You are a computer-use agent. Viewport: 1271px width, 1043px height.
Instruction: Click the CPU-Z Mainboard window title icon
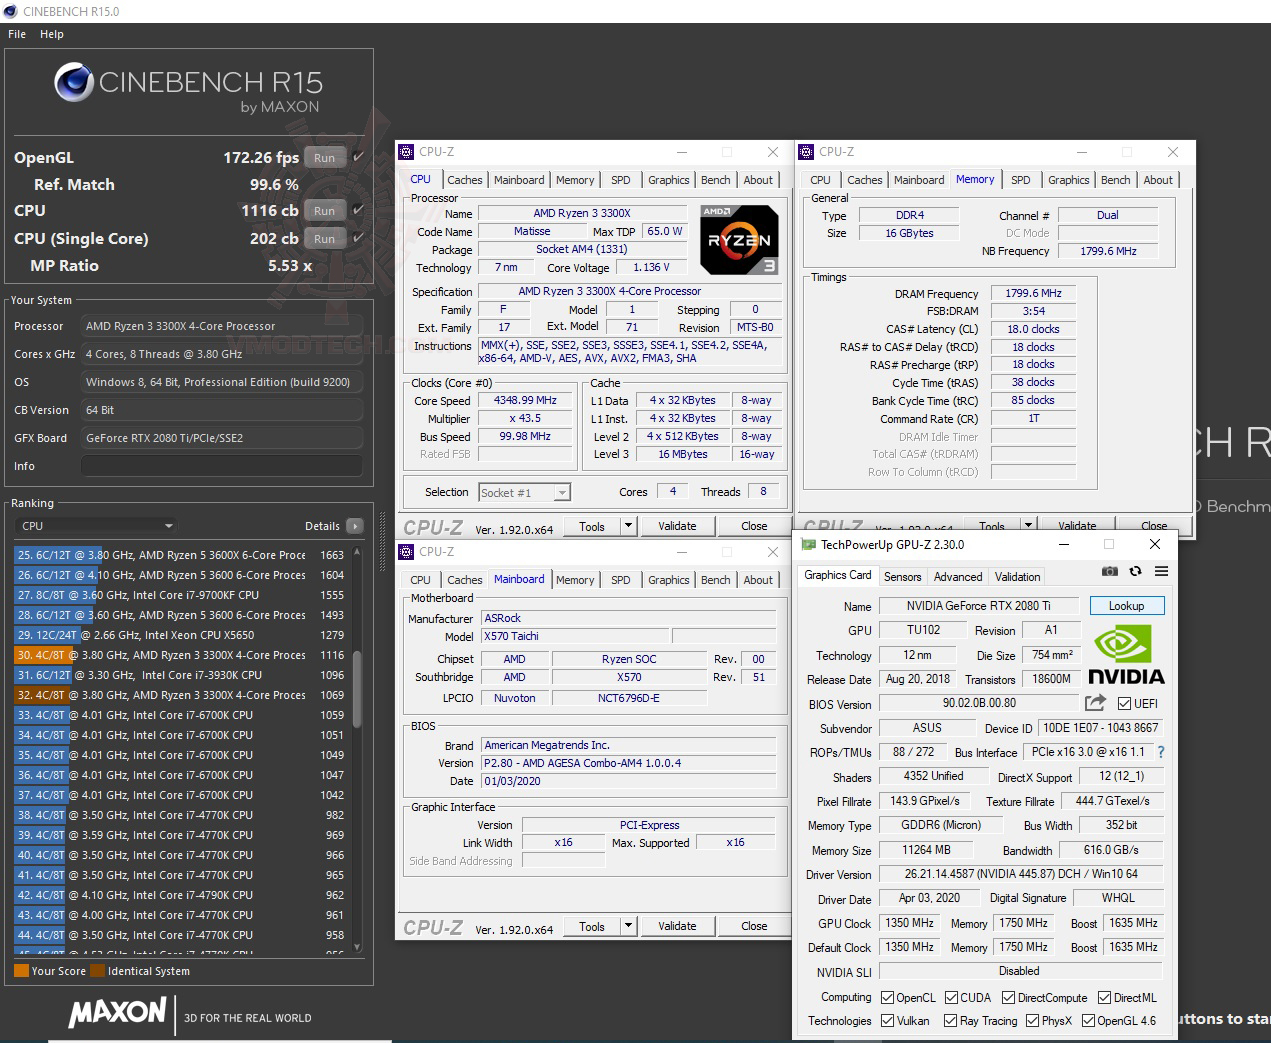(x=406, y=552)
